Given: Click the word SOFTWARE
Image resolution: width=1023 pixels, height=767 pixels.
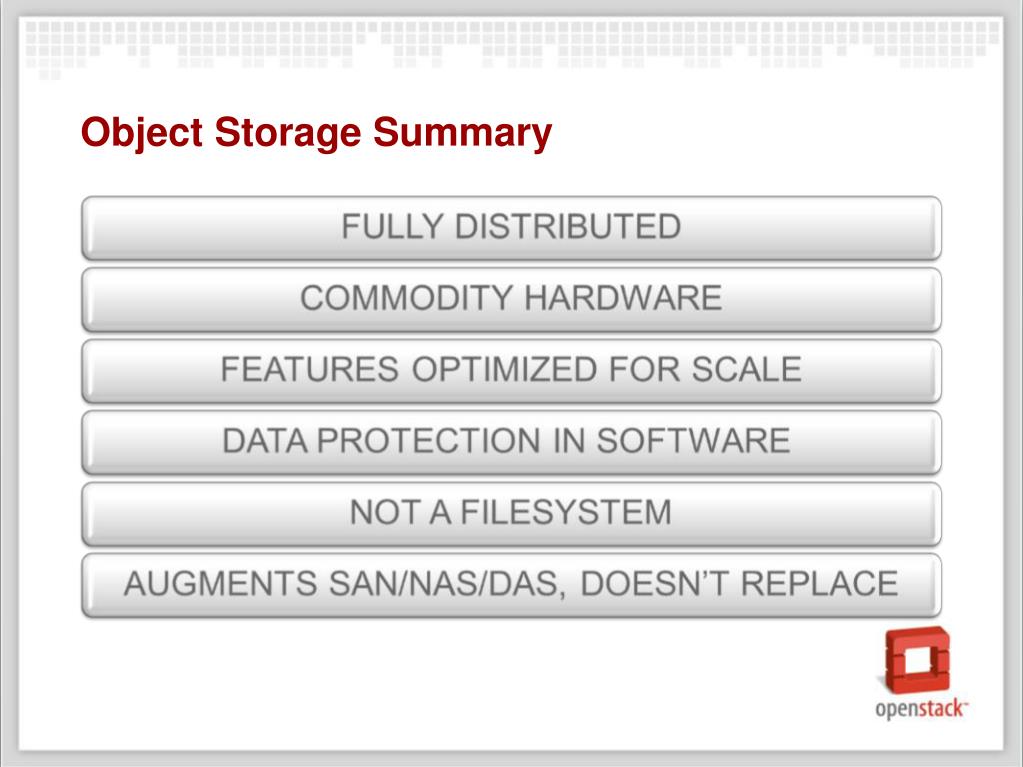Looking at the screenshot, I should pyautogui.click(x=693, y=440).
